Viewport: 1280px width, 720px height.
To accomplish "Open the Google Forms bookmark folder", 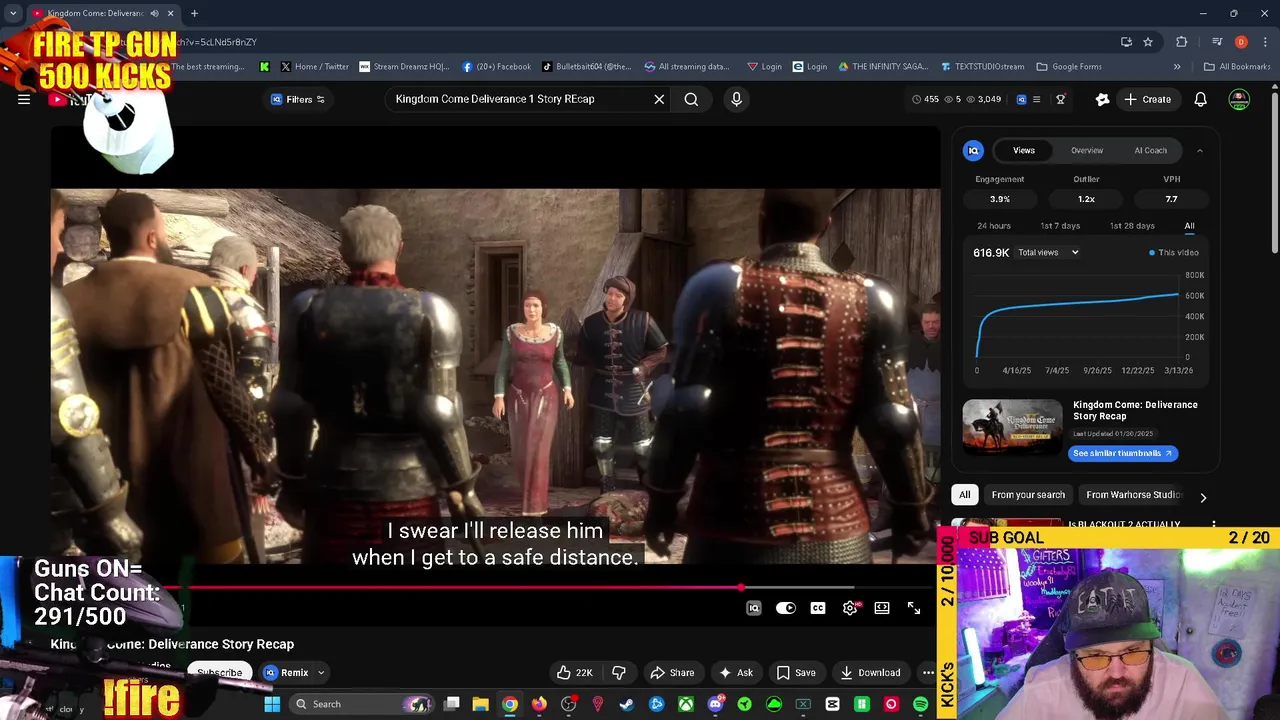I will coord(1069,67).
